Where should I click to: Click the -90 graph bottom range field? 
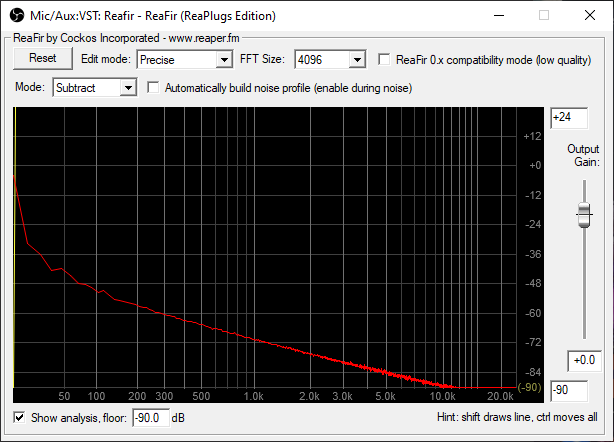[569, 390]
